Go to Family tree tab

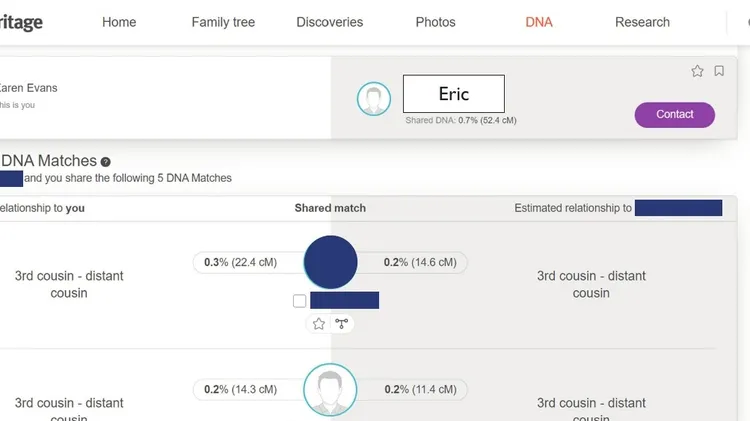[223, 22]
